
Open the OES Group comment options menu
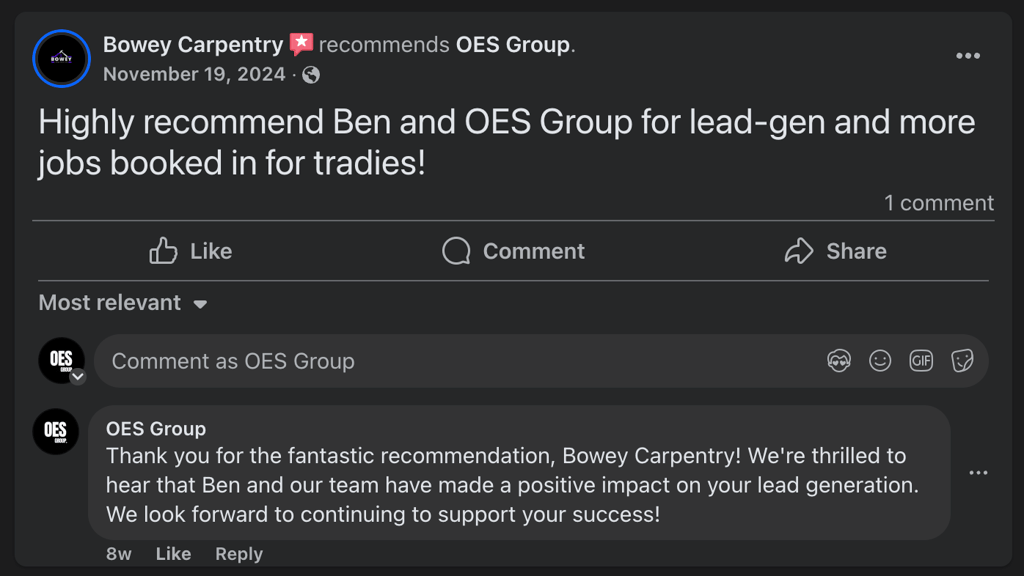[978, 473]
